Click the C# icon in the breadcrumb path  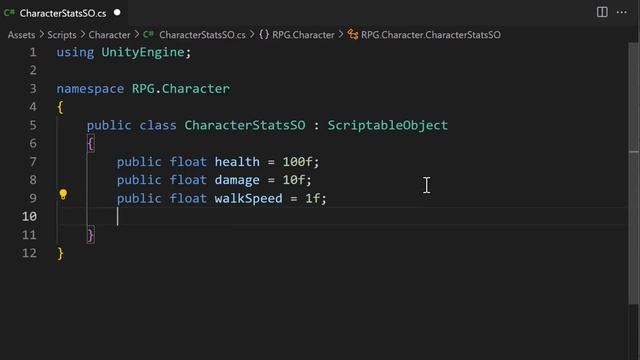coord(149,35)
